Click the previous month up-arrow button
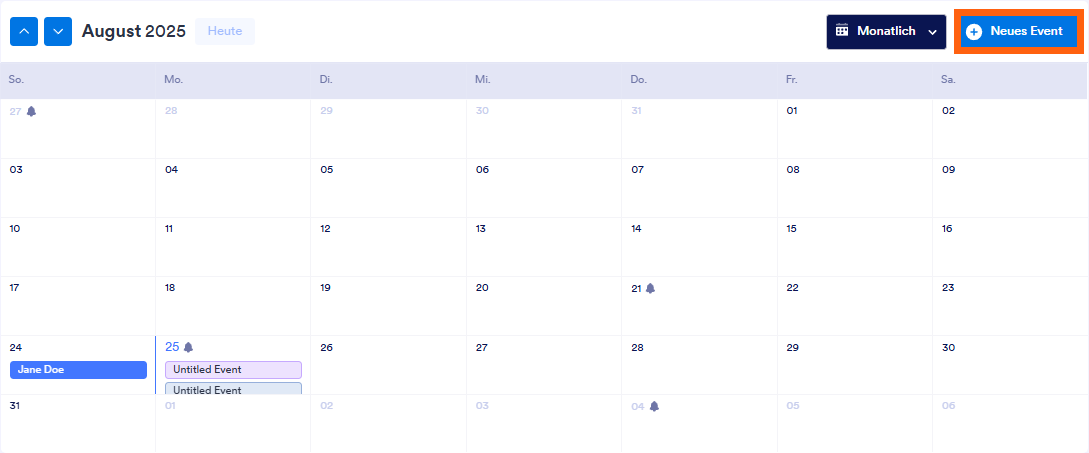 pos(24,31)
